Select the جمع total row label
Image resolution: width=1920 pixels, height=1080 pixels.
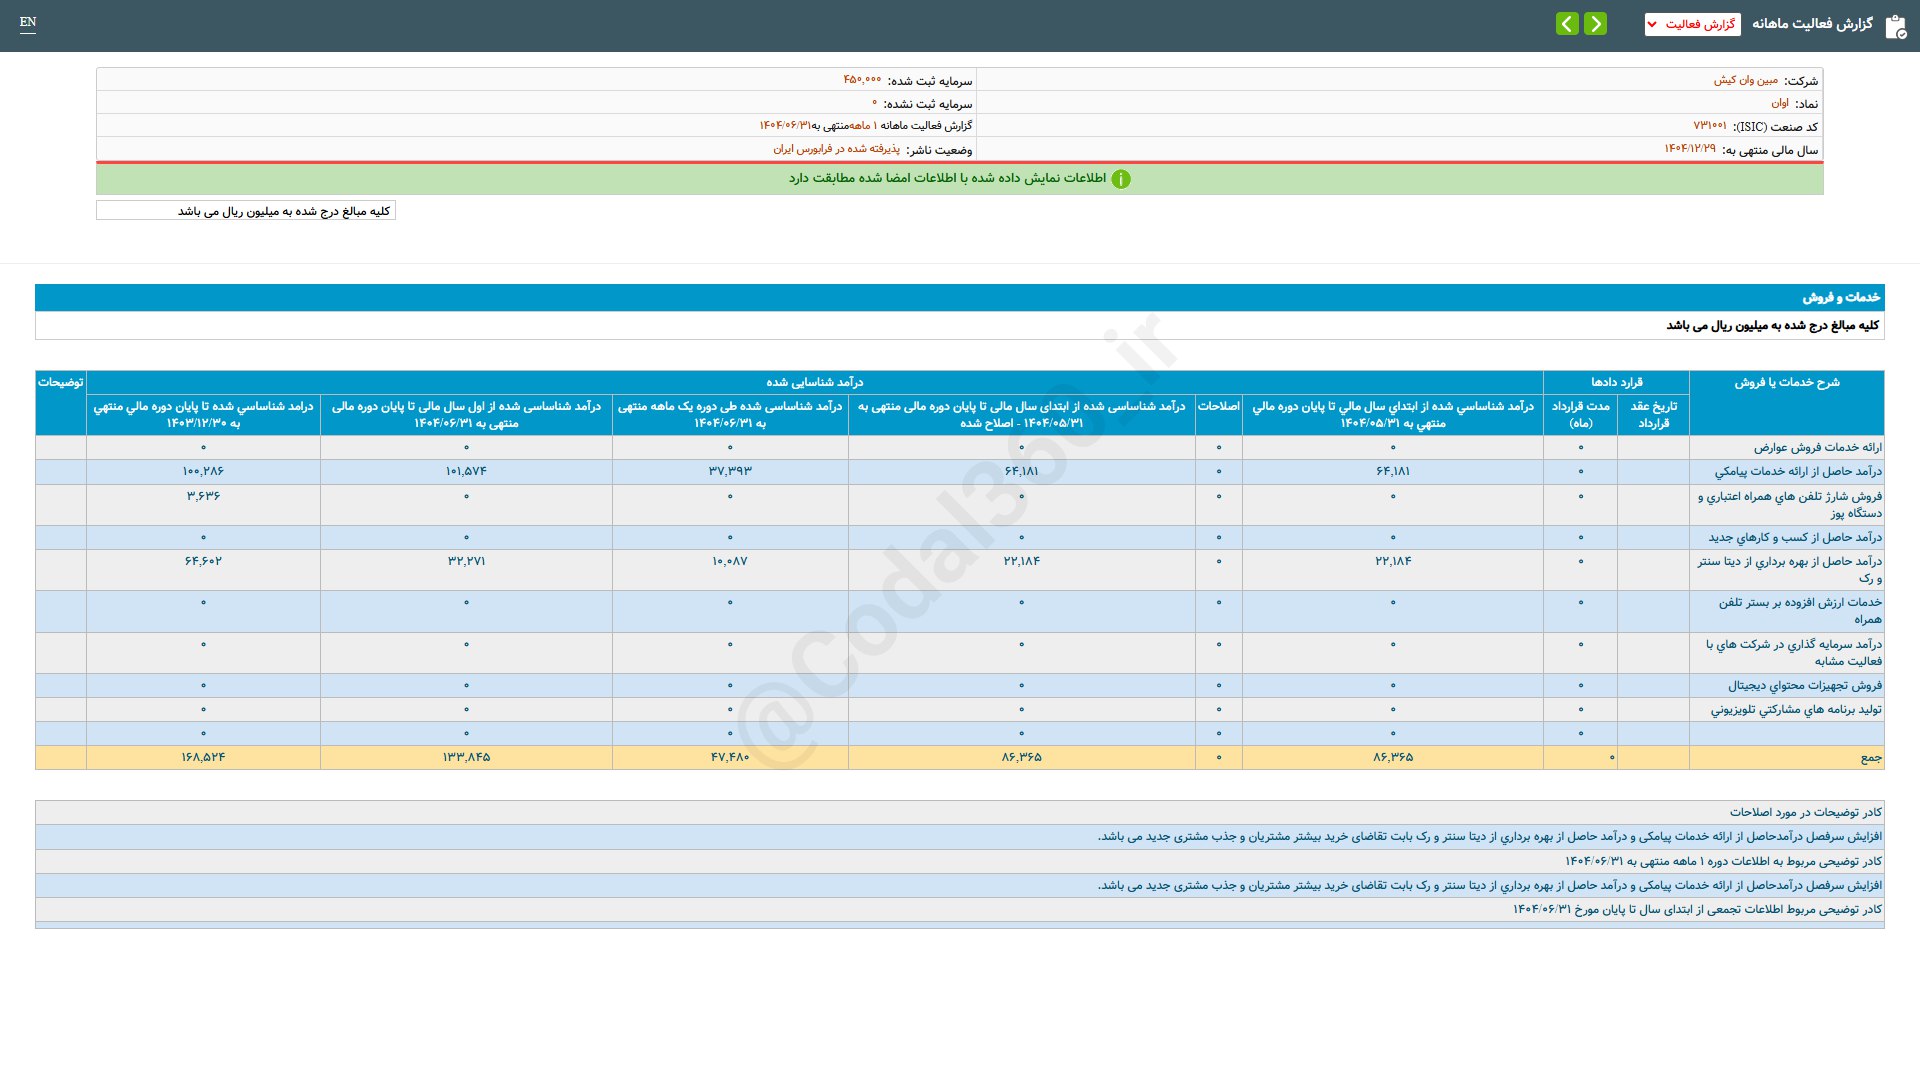click(1870, 757)
